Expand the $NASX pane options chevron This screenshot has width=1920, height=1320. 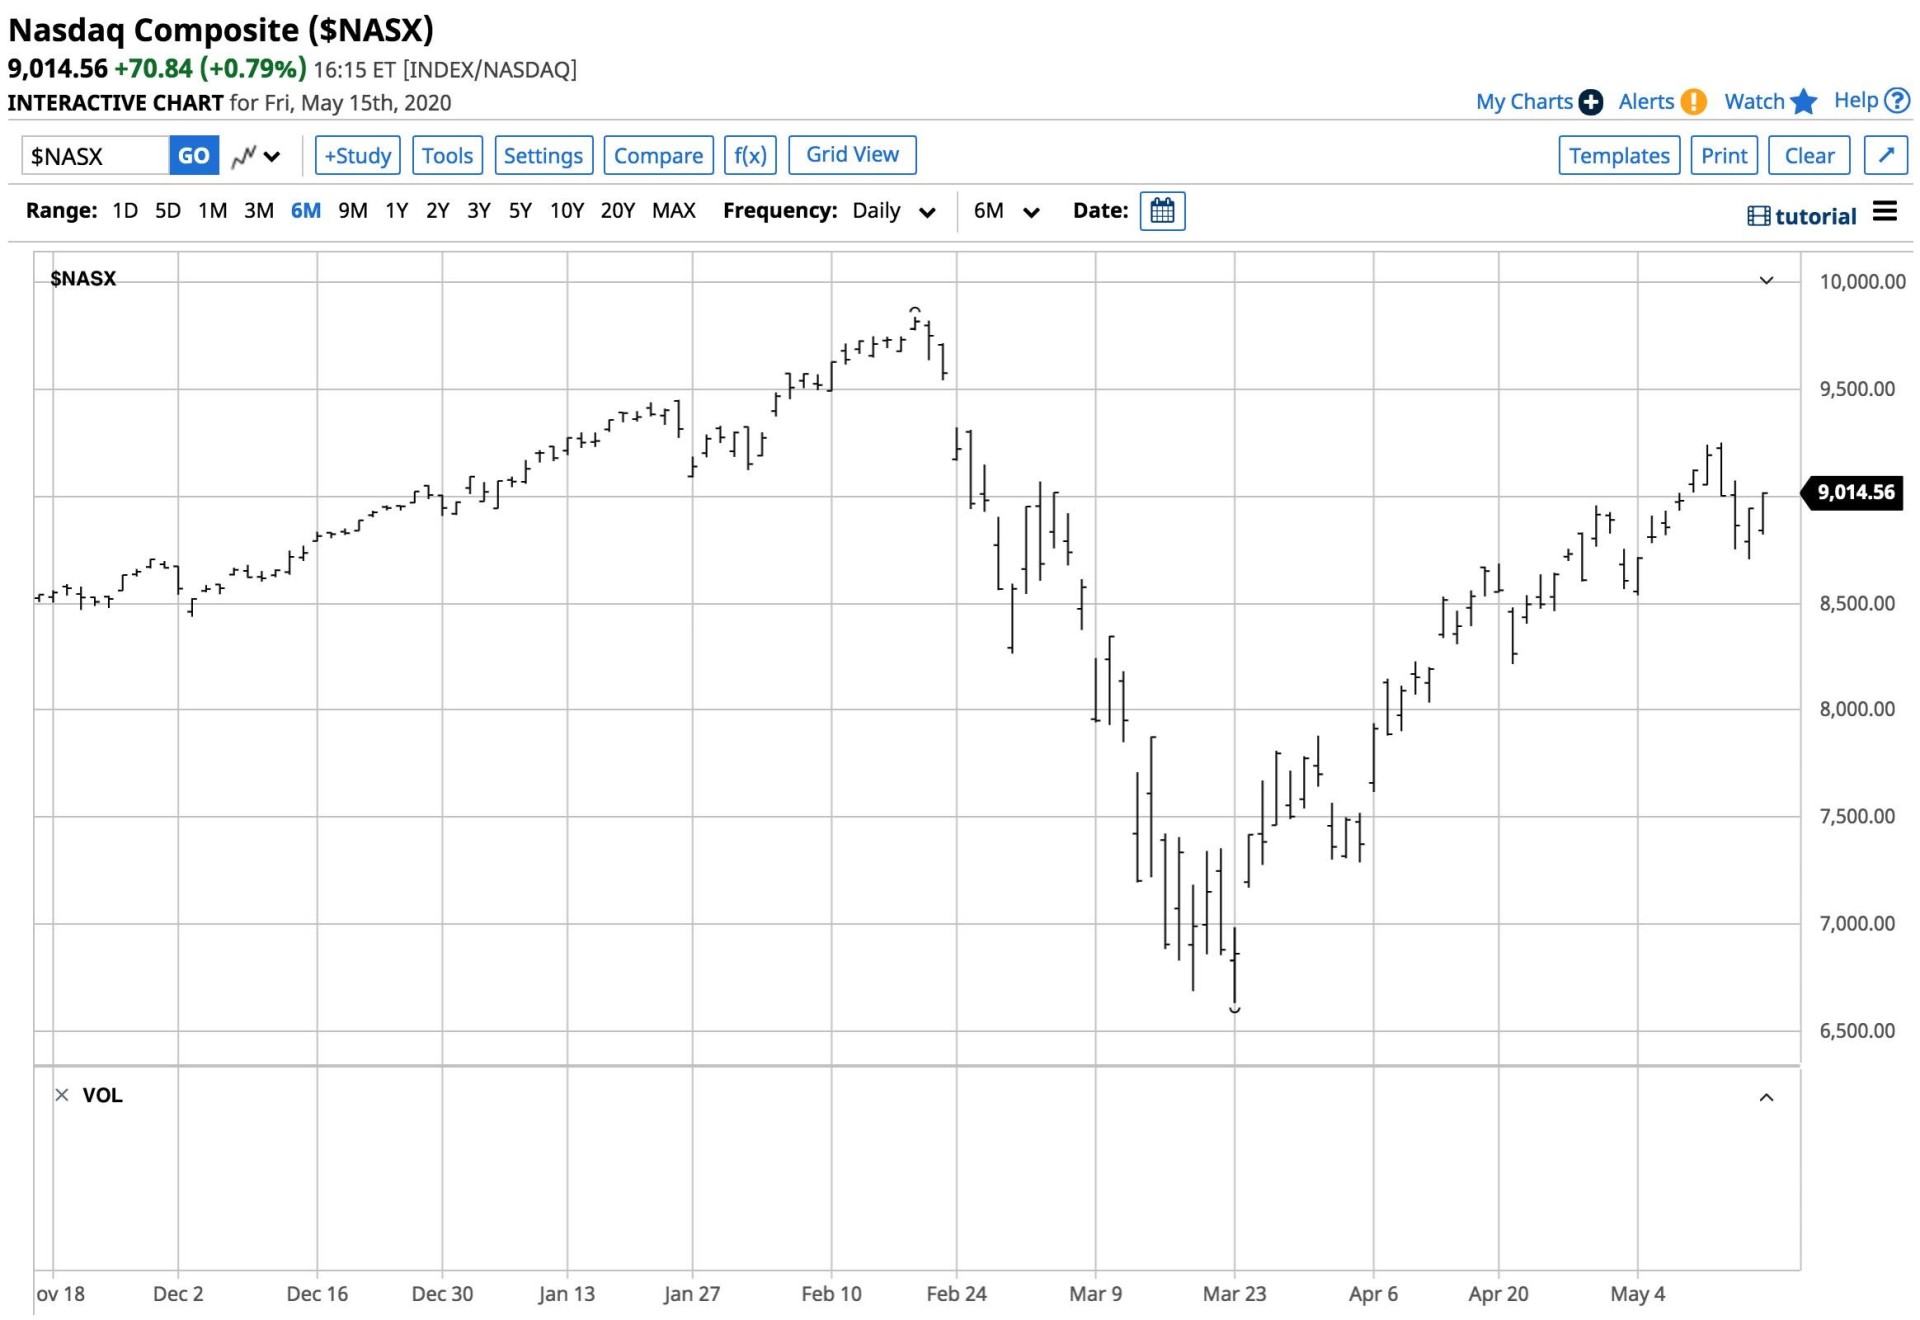(1766, 281)
